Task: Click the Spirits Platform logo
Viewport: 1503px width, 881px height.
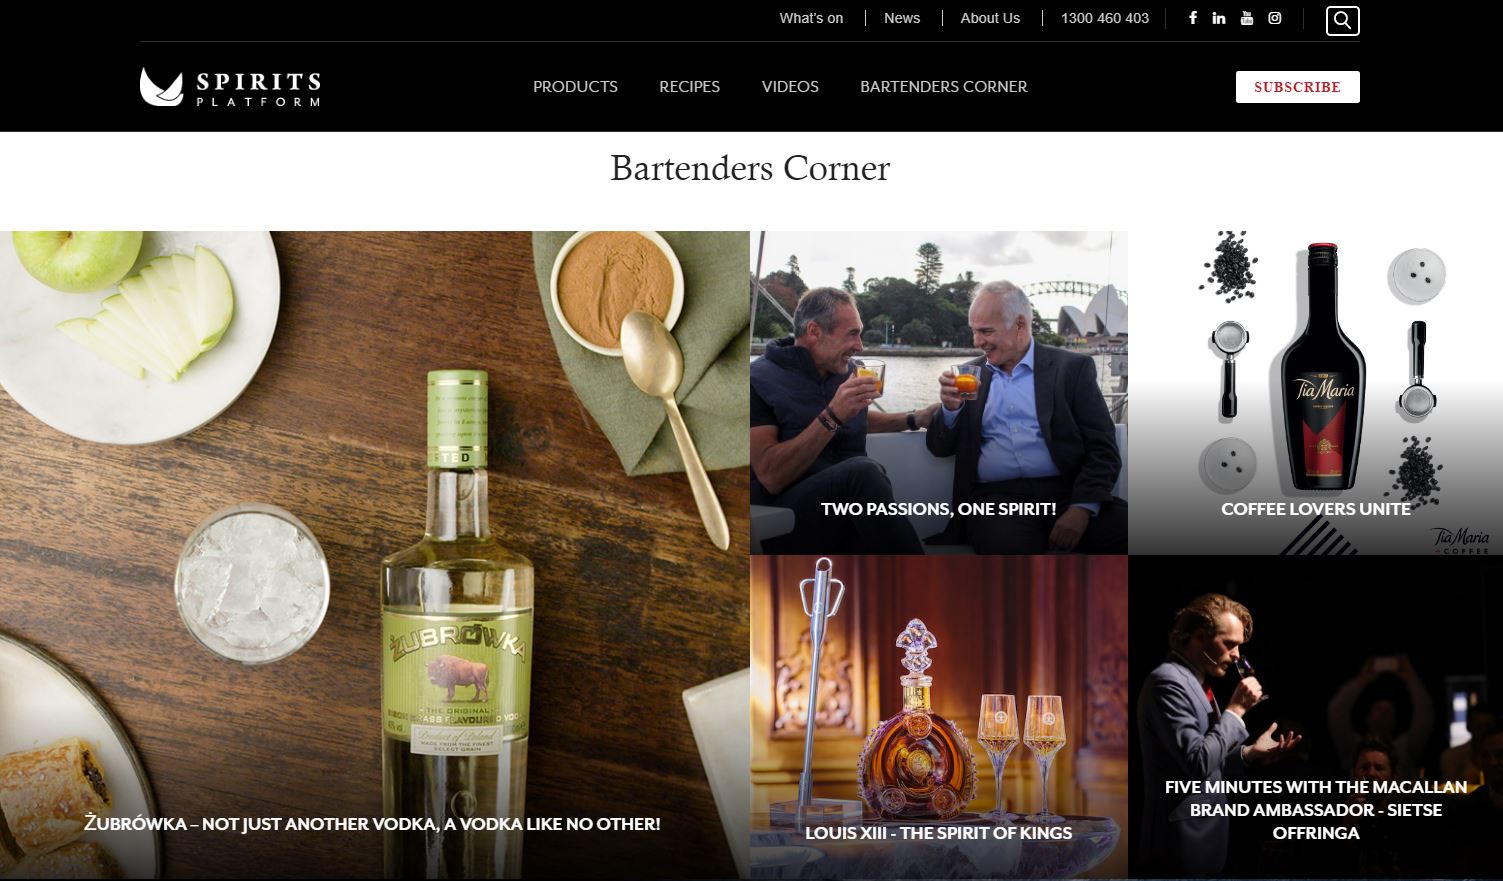Action: pos(230,87)
